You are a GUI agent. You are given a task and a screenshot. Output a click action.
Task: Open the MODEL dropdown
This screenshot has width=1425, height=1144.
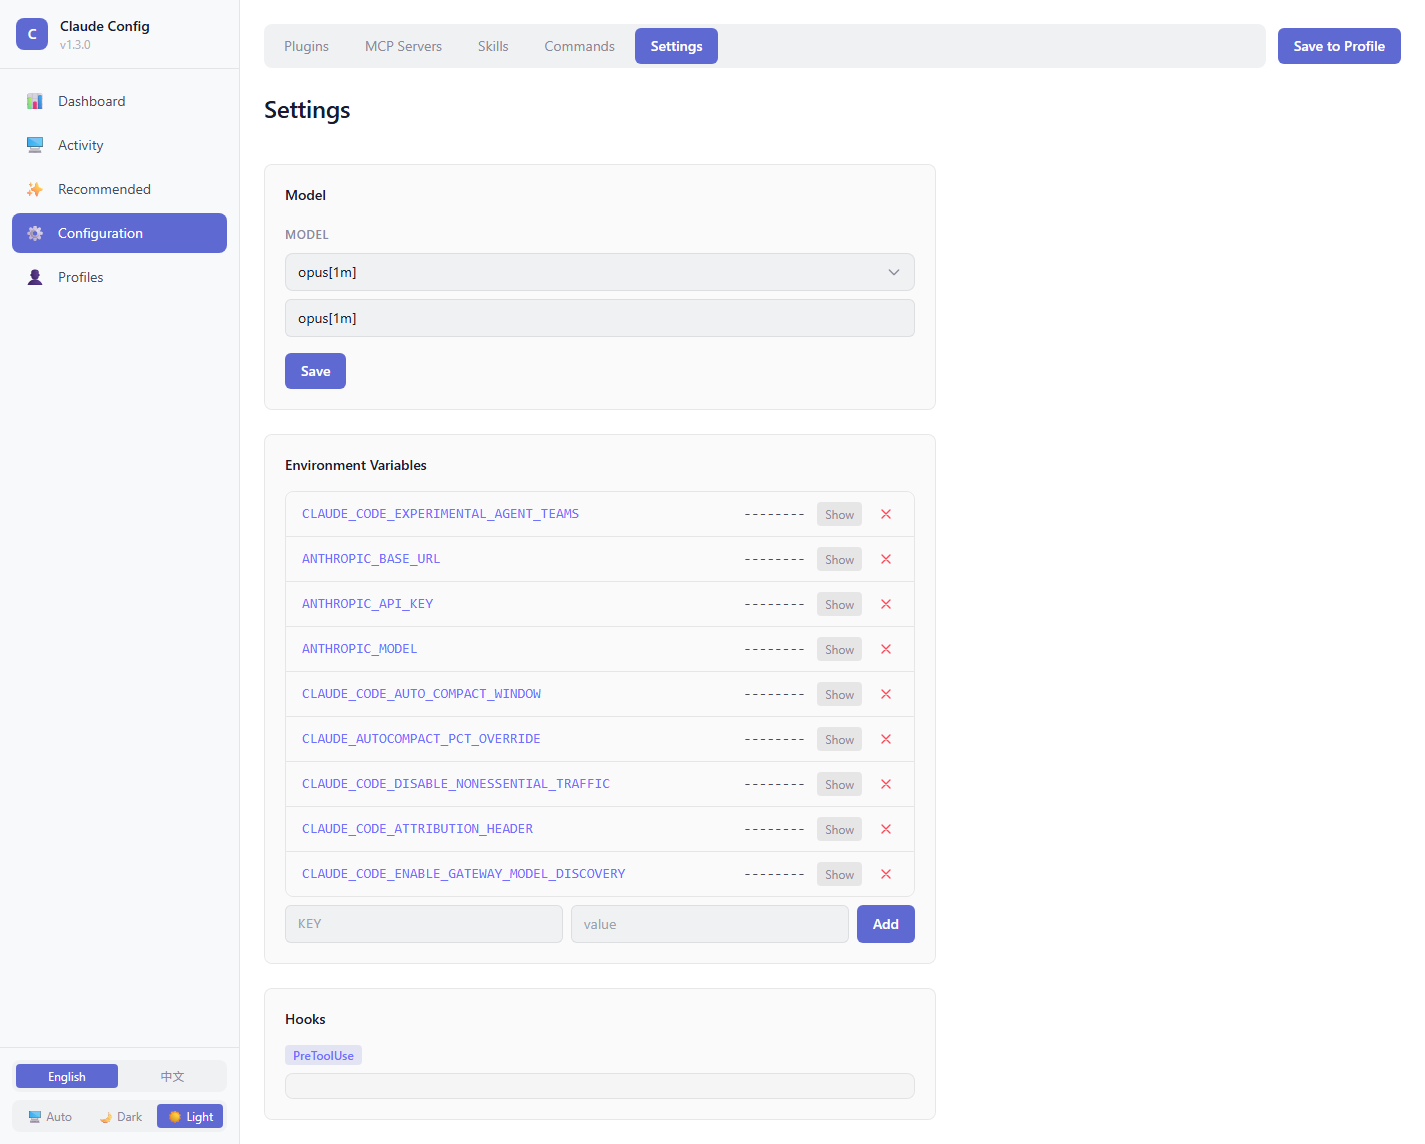point(600,272)
